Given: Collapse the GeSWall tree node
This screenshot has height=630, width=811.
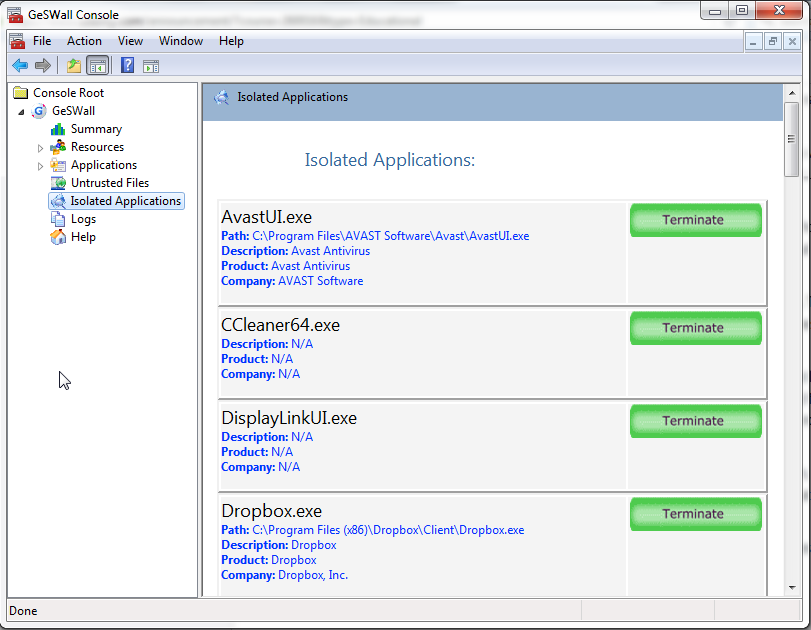Looking at the screenshot, I should (21, 111).
